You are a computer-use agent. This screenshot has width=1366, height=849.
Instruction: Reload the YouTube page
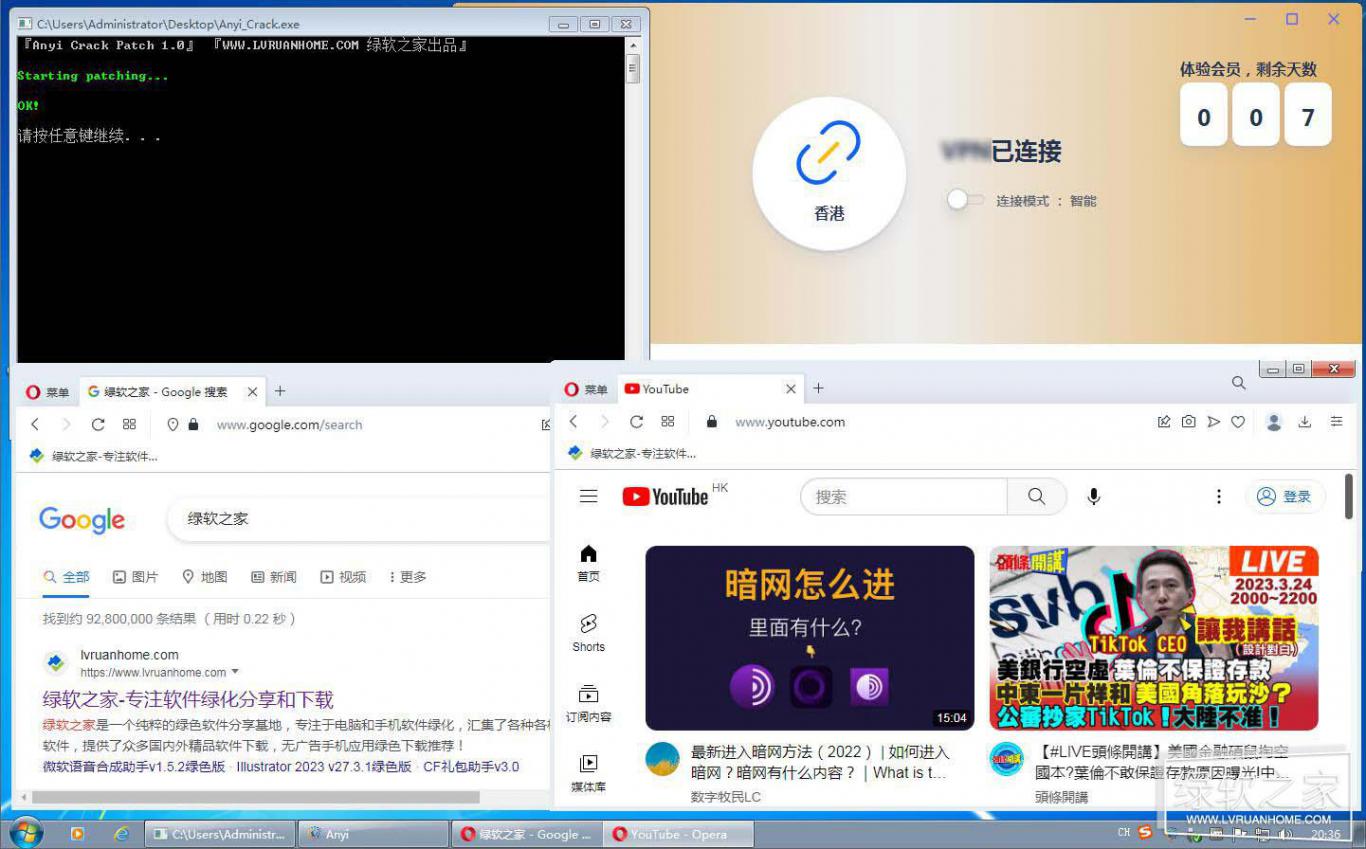(637, 422)
